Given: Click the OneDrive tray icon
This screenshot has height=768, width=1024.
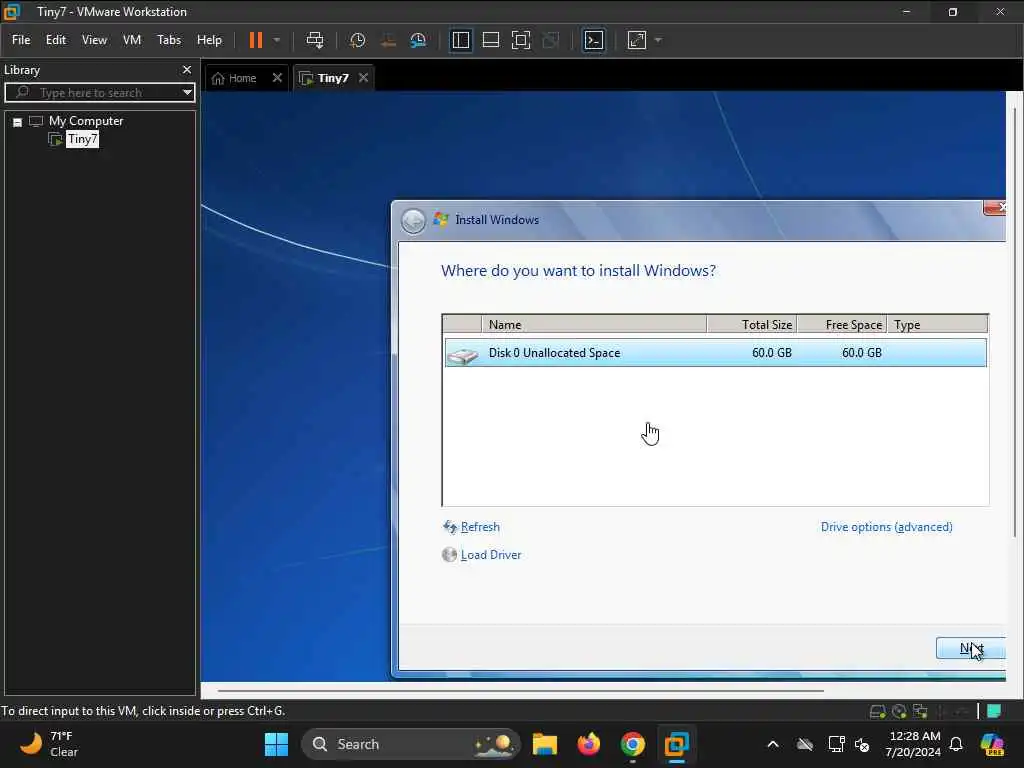Looking at the screenshot, I should coord(805,744).
